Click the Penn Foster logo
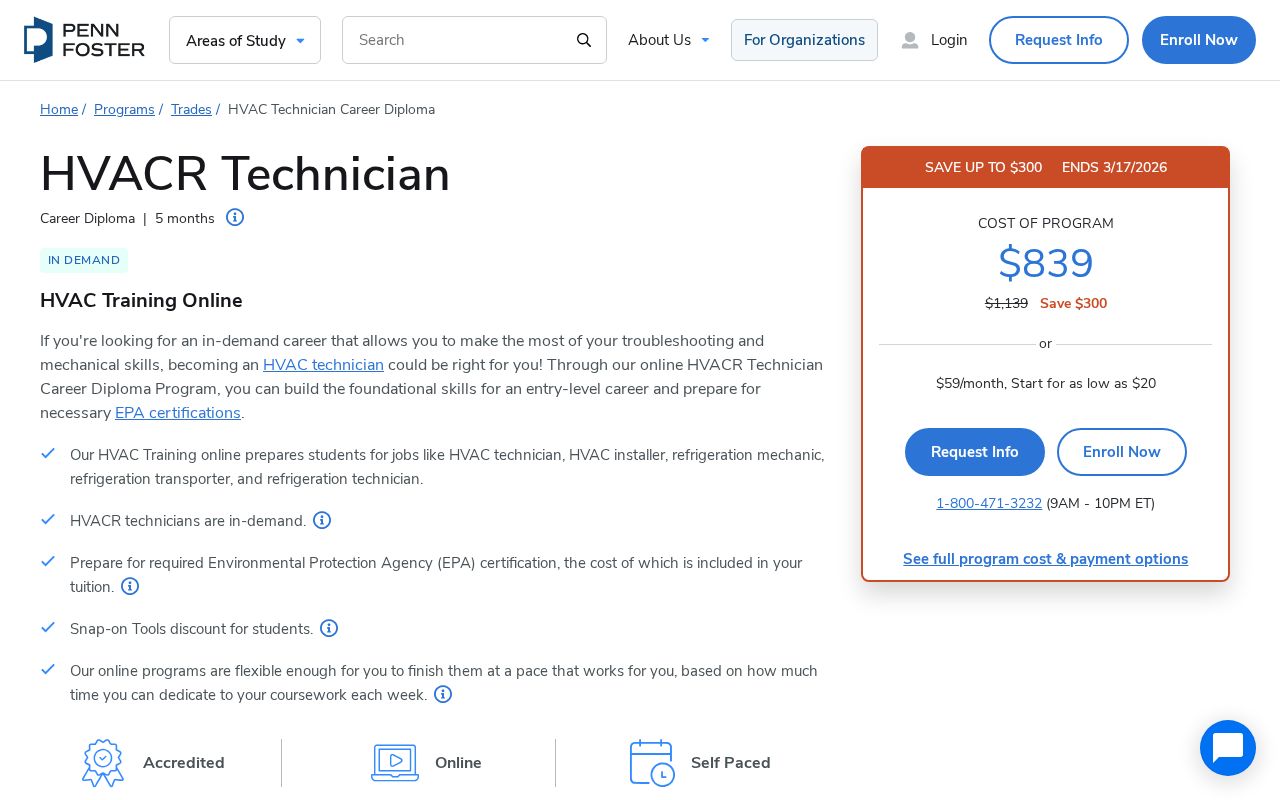The image size is (1280, 800). pyautogui.click(x=84, y=40)
